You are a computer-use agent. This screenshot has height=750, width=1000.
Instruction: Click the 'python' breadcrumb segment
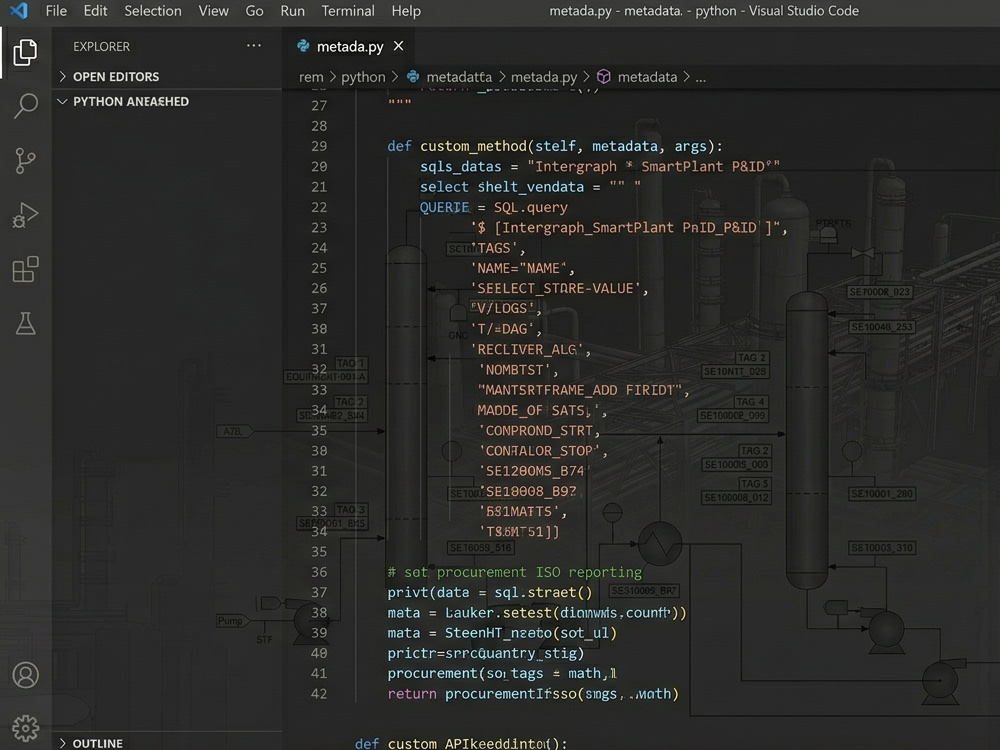click(363, 77)
